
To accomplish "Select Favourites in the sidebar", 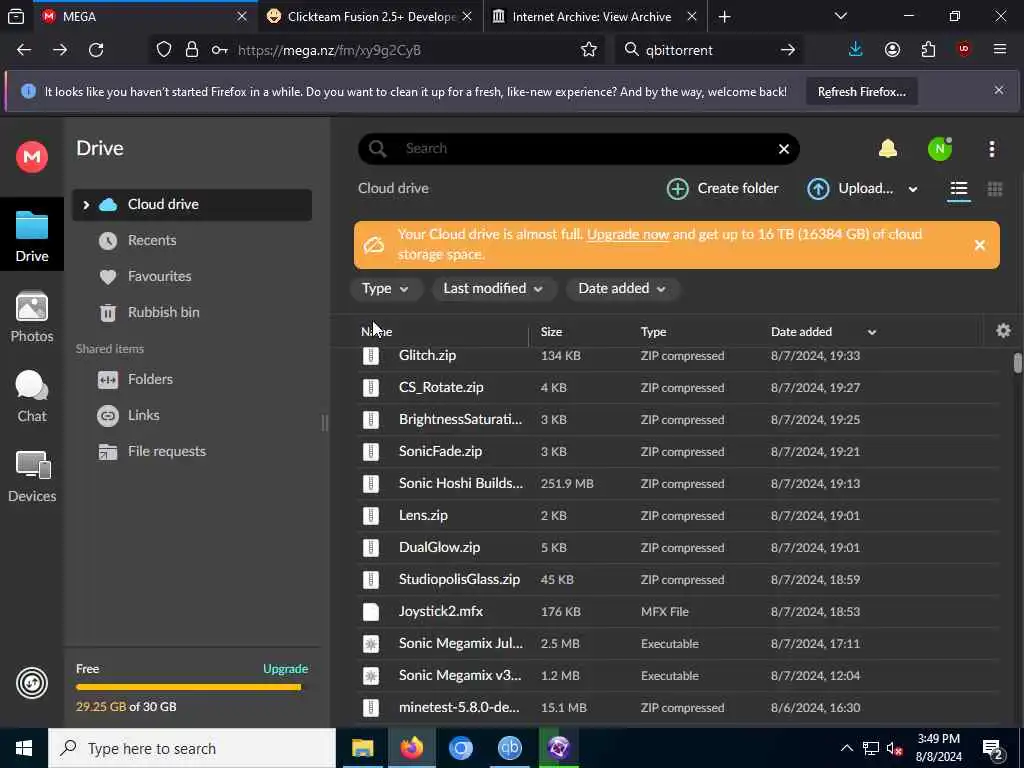I will click(159, 276).
